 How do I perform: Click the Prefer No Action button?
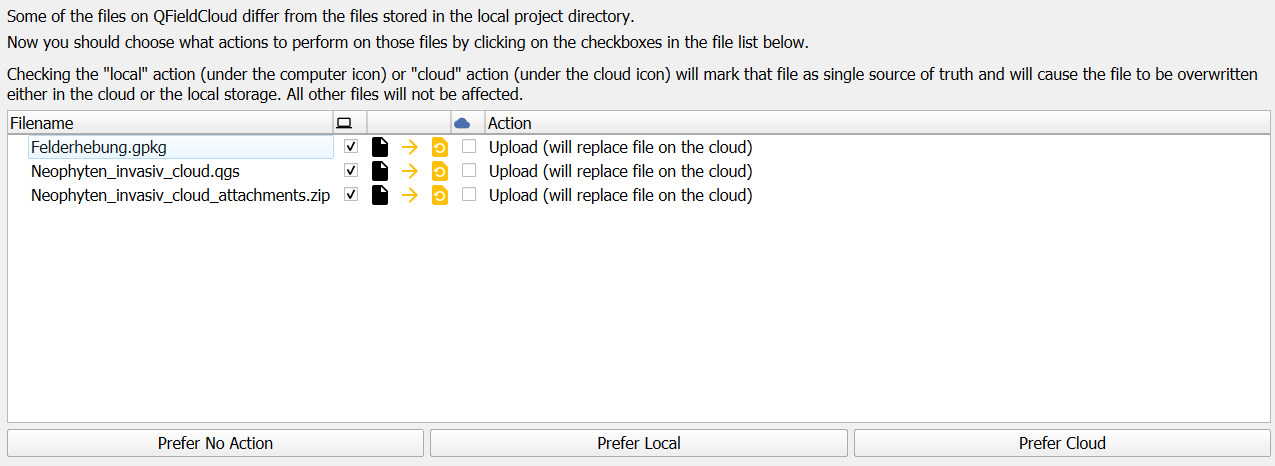[x=215, y=443]
